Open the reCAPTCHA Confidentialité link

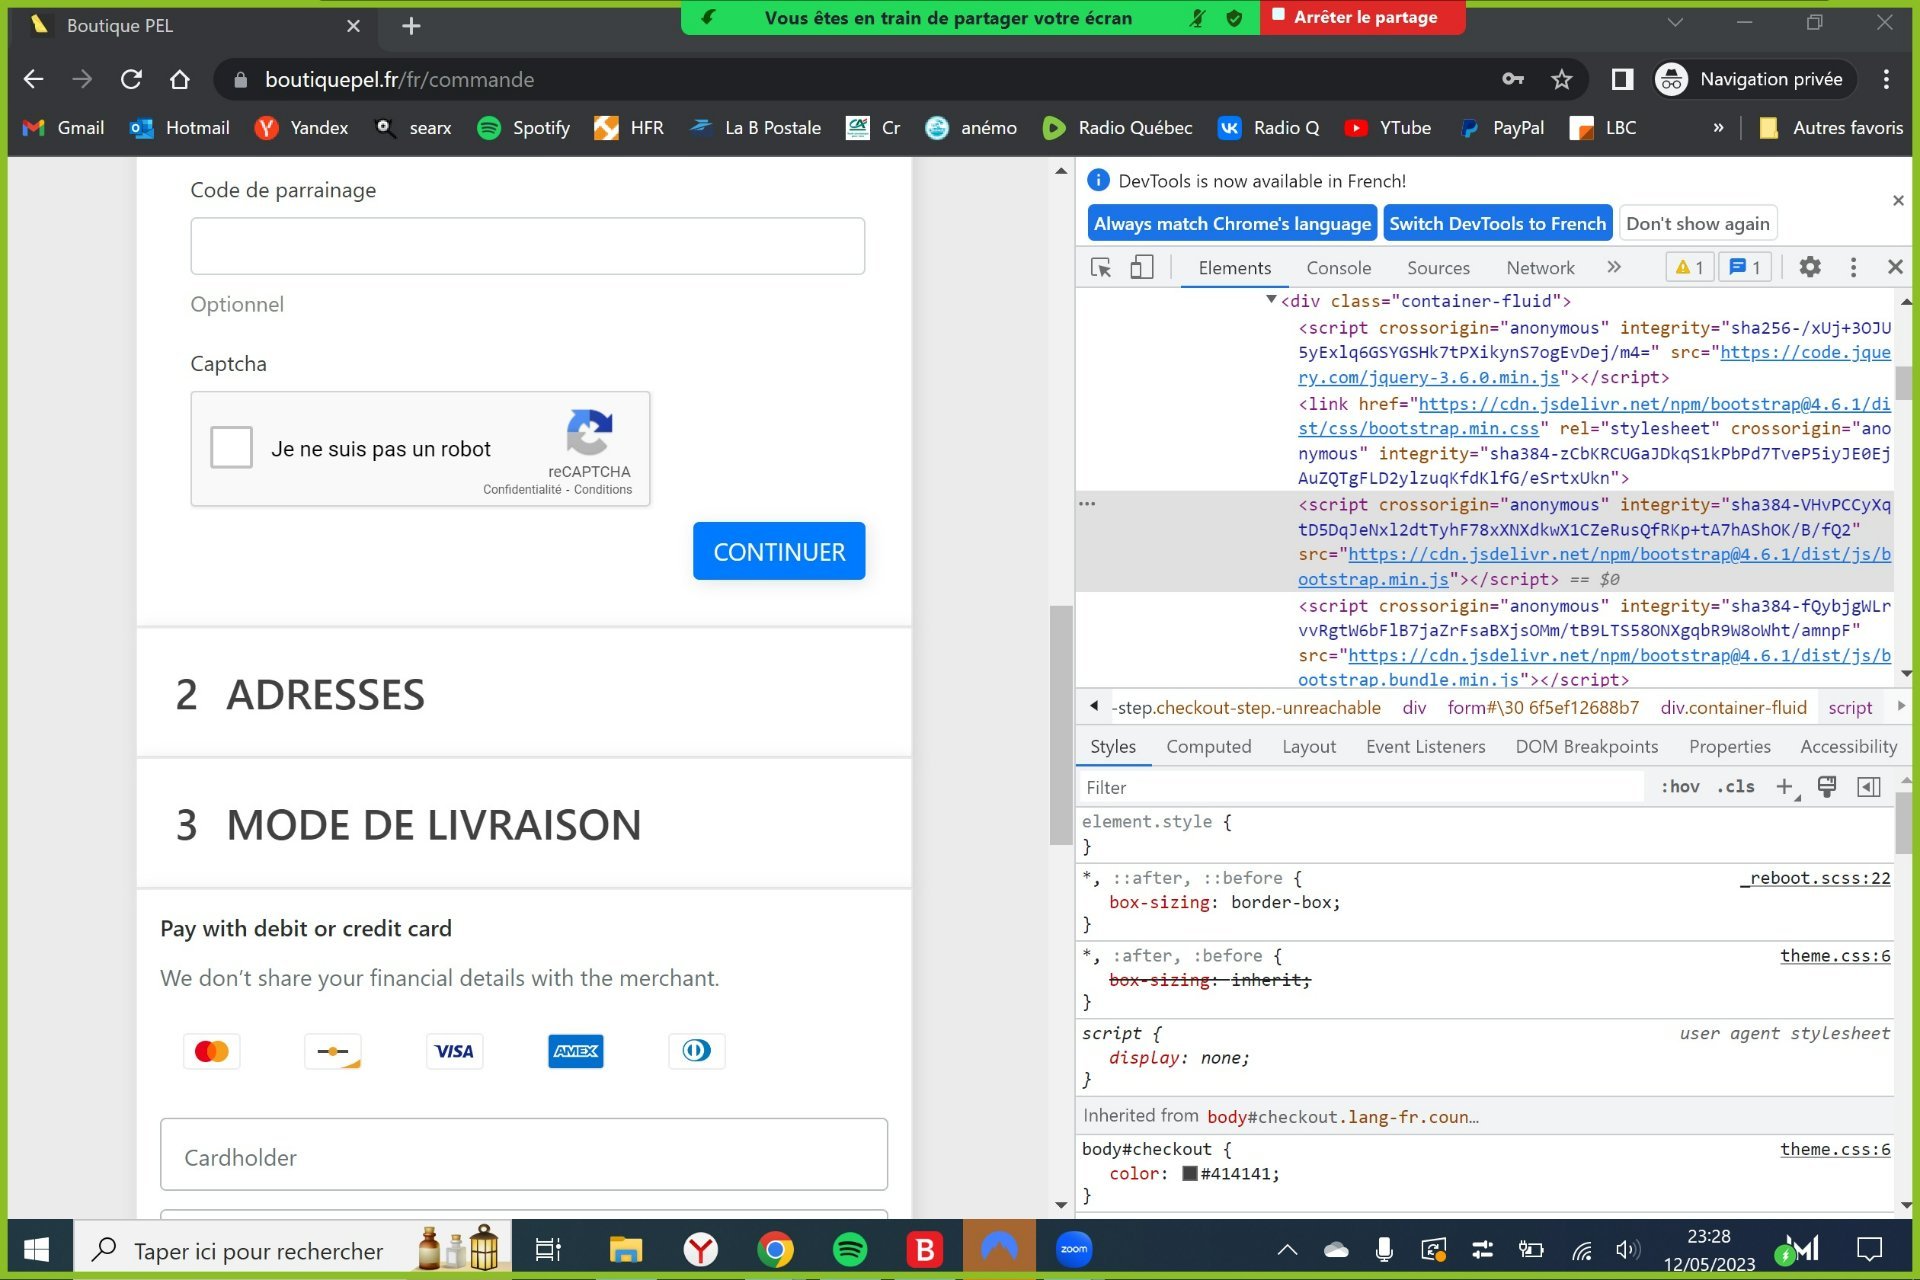(522, 490)
